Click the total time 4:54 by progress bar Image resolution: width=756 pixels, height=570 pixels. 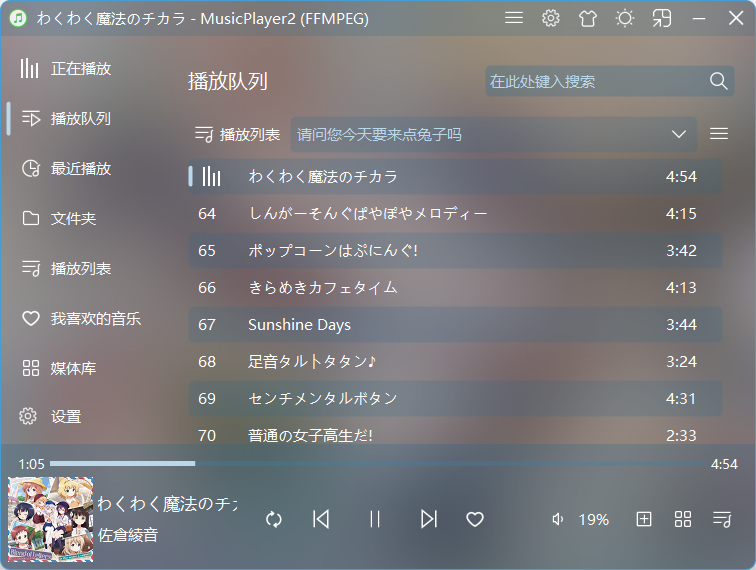[724, 464]
